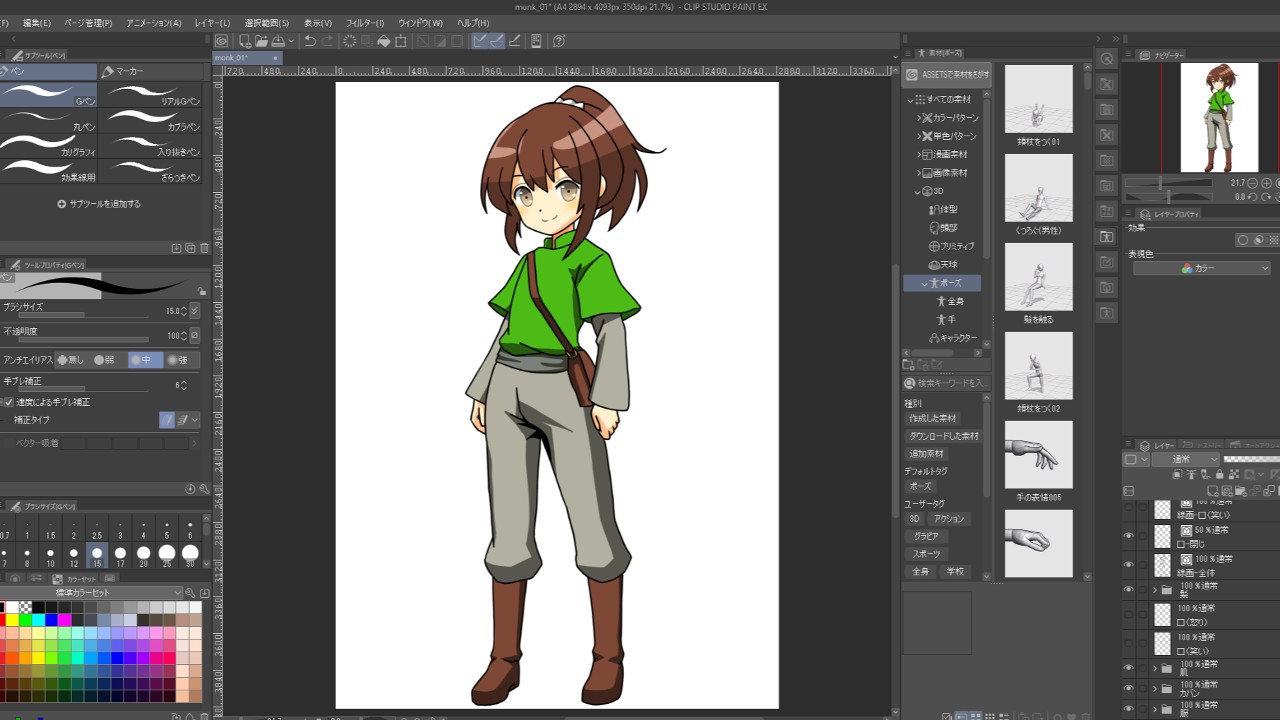Hide the 髪 folder layer

[x=1129, y=590]
